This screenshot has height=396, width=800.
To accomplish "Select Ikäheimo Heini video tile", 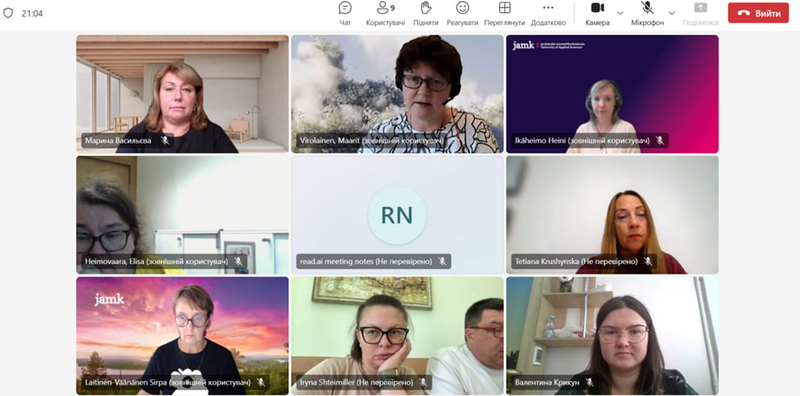I will [612, 94].
